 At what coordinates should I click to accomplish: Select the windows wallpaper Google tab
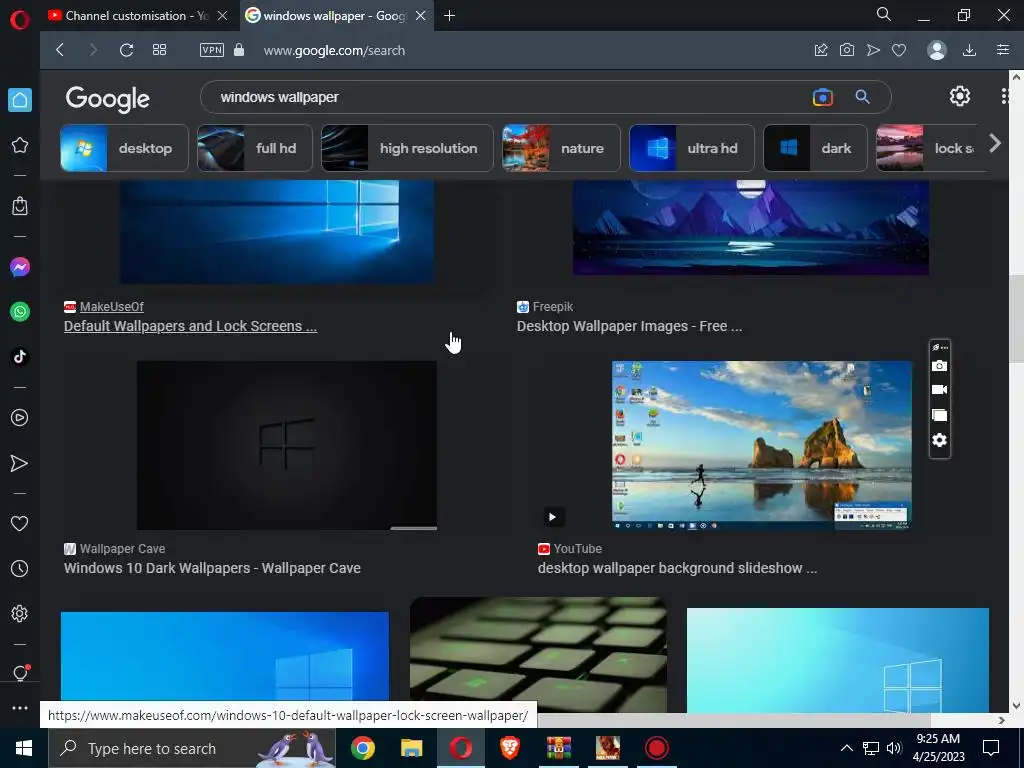(335, 16)
